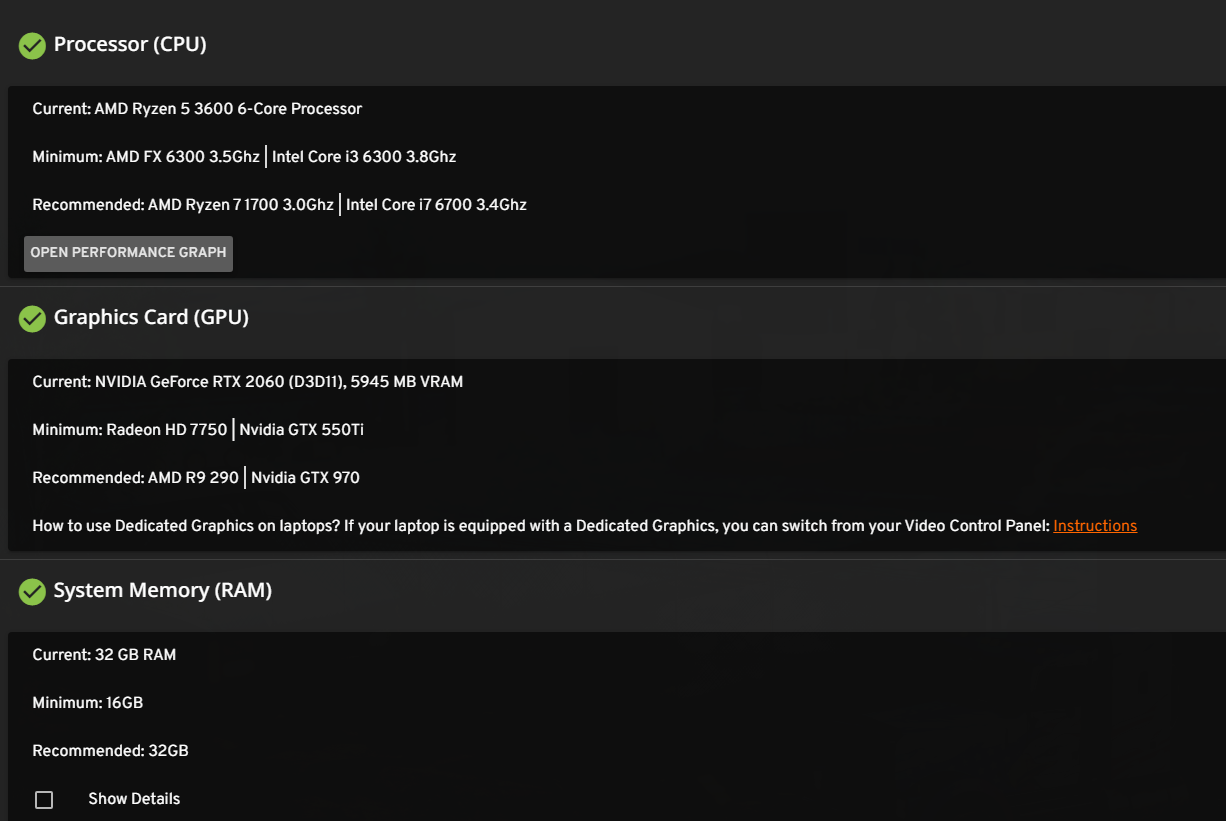Select the Intel Core i7 6700 3.4Ghz text
Image resolution: width=1226 pixels, height=821 pixels.
[x=436, y=205]
